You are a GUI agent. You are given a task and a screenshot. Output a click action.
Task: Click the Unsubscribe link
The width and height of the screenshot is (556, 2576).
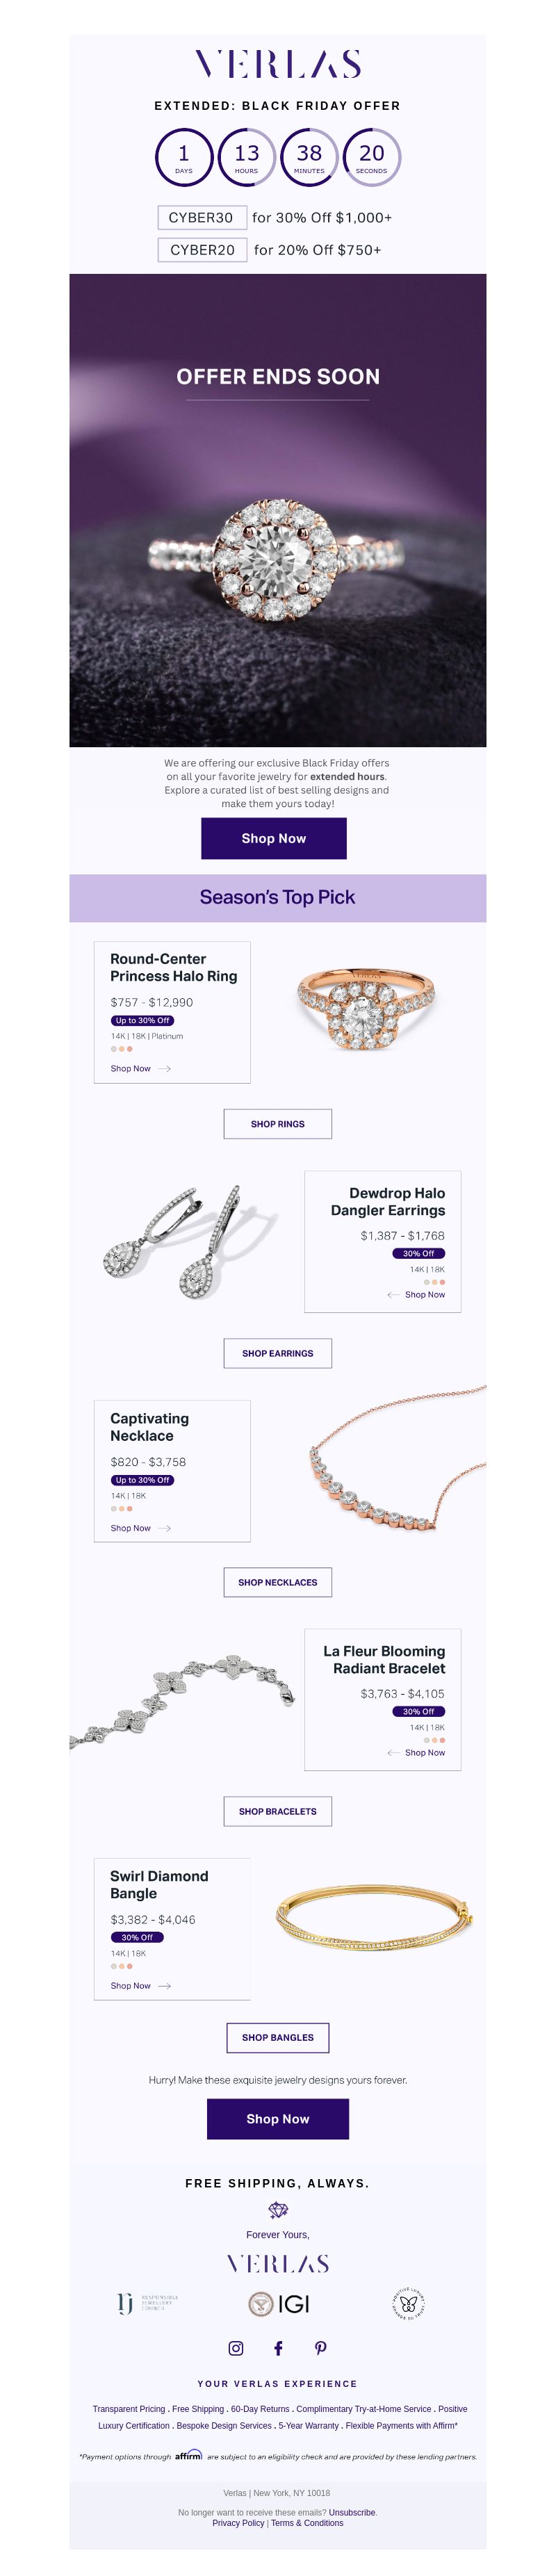click(x=352, y=2512)
